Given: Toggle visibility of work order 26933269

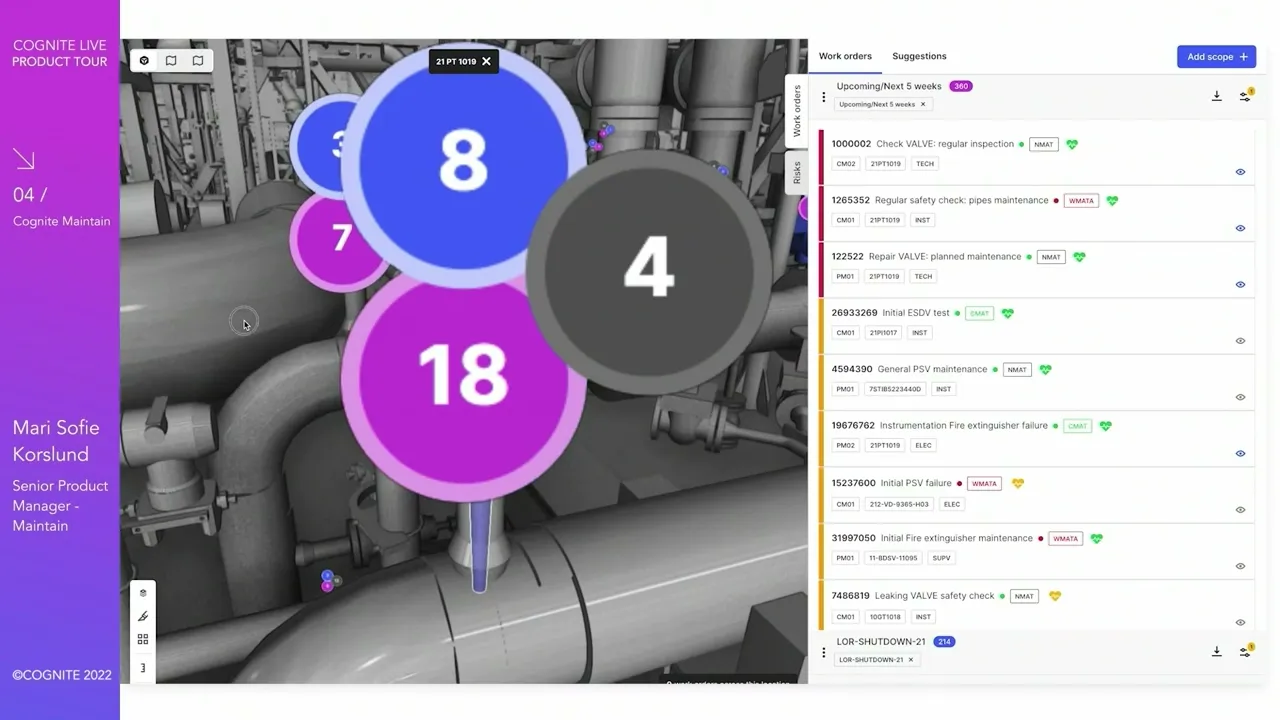Looking at the screenshot, I should click(1240, 341).
